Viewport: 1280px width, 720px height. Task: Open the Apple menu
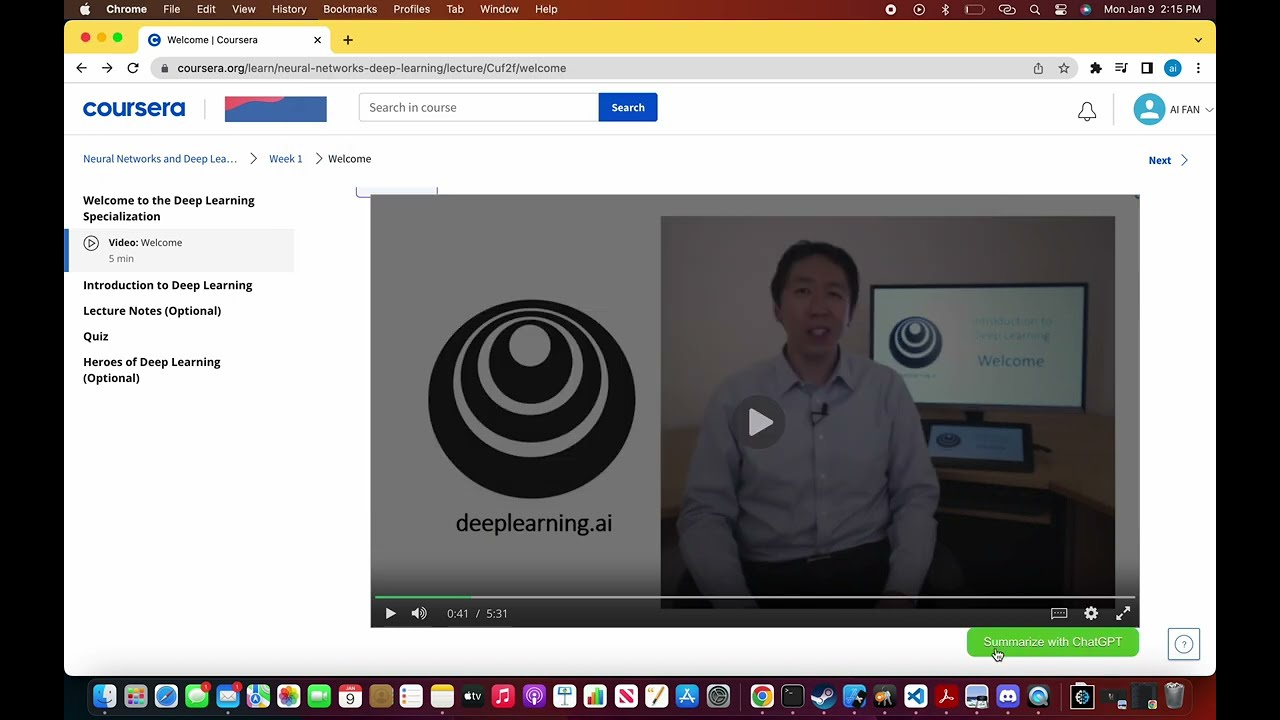85,9
